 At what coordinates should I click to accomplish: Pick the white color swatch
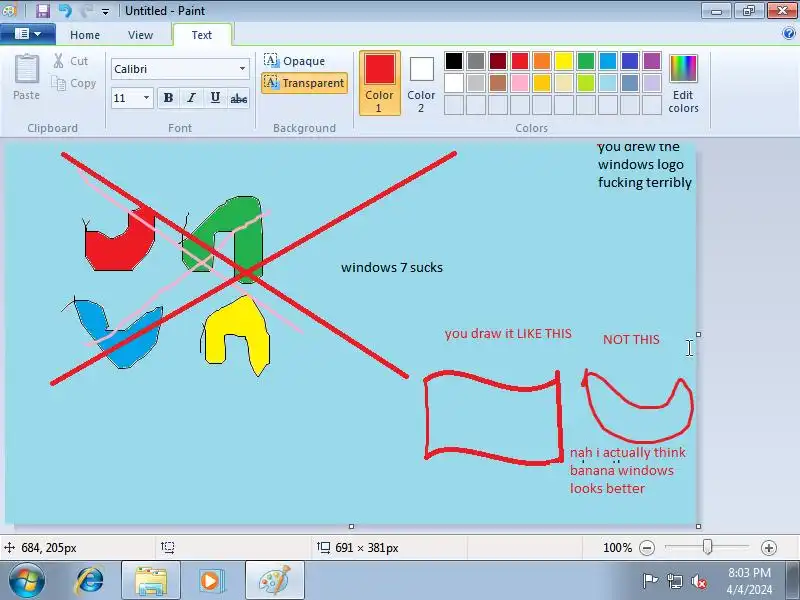point(454,83)
